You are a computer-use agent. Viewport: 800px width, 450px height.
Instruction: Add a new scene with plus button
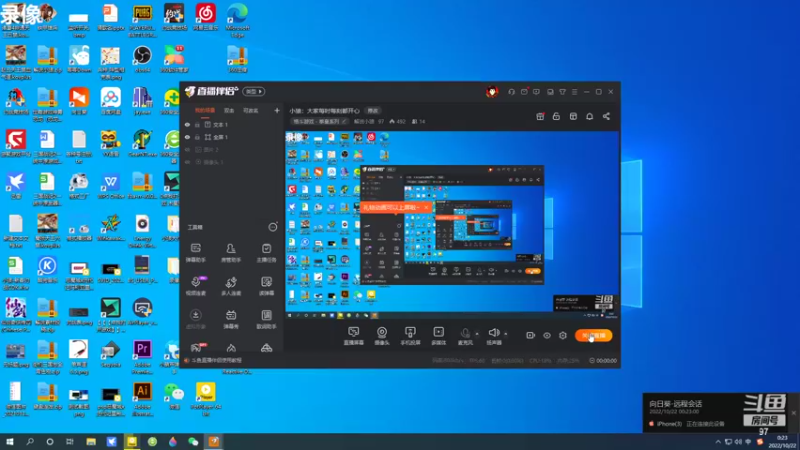pos(277,110)
